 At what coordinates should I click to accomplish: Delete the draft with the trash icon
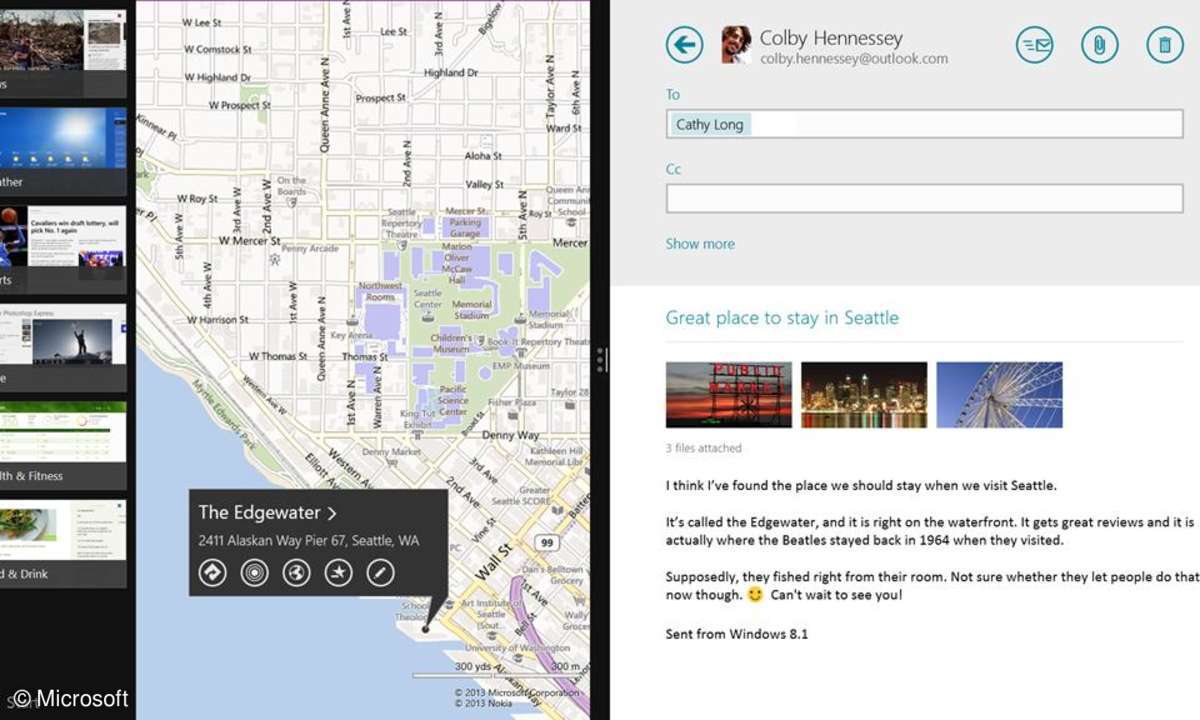tap(1165, 45)
